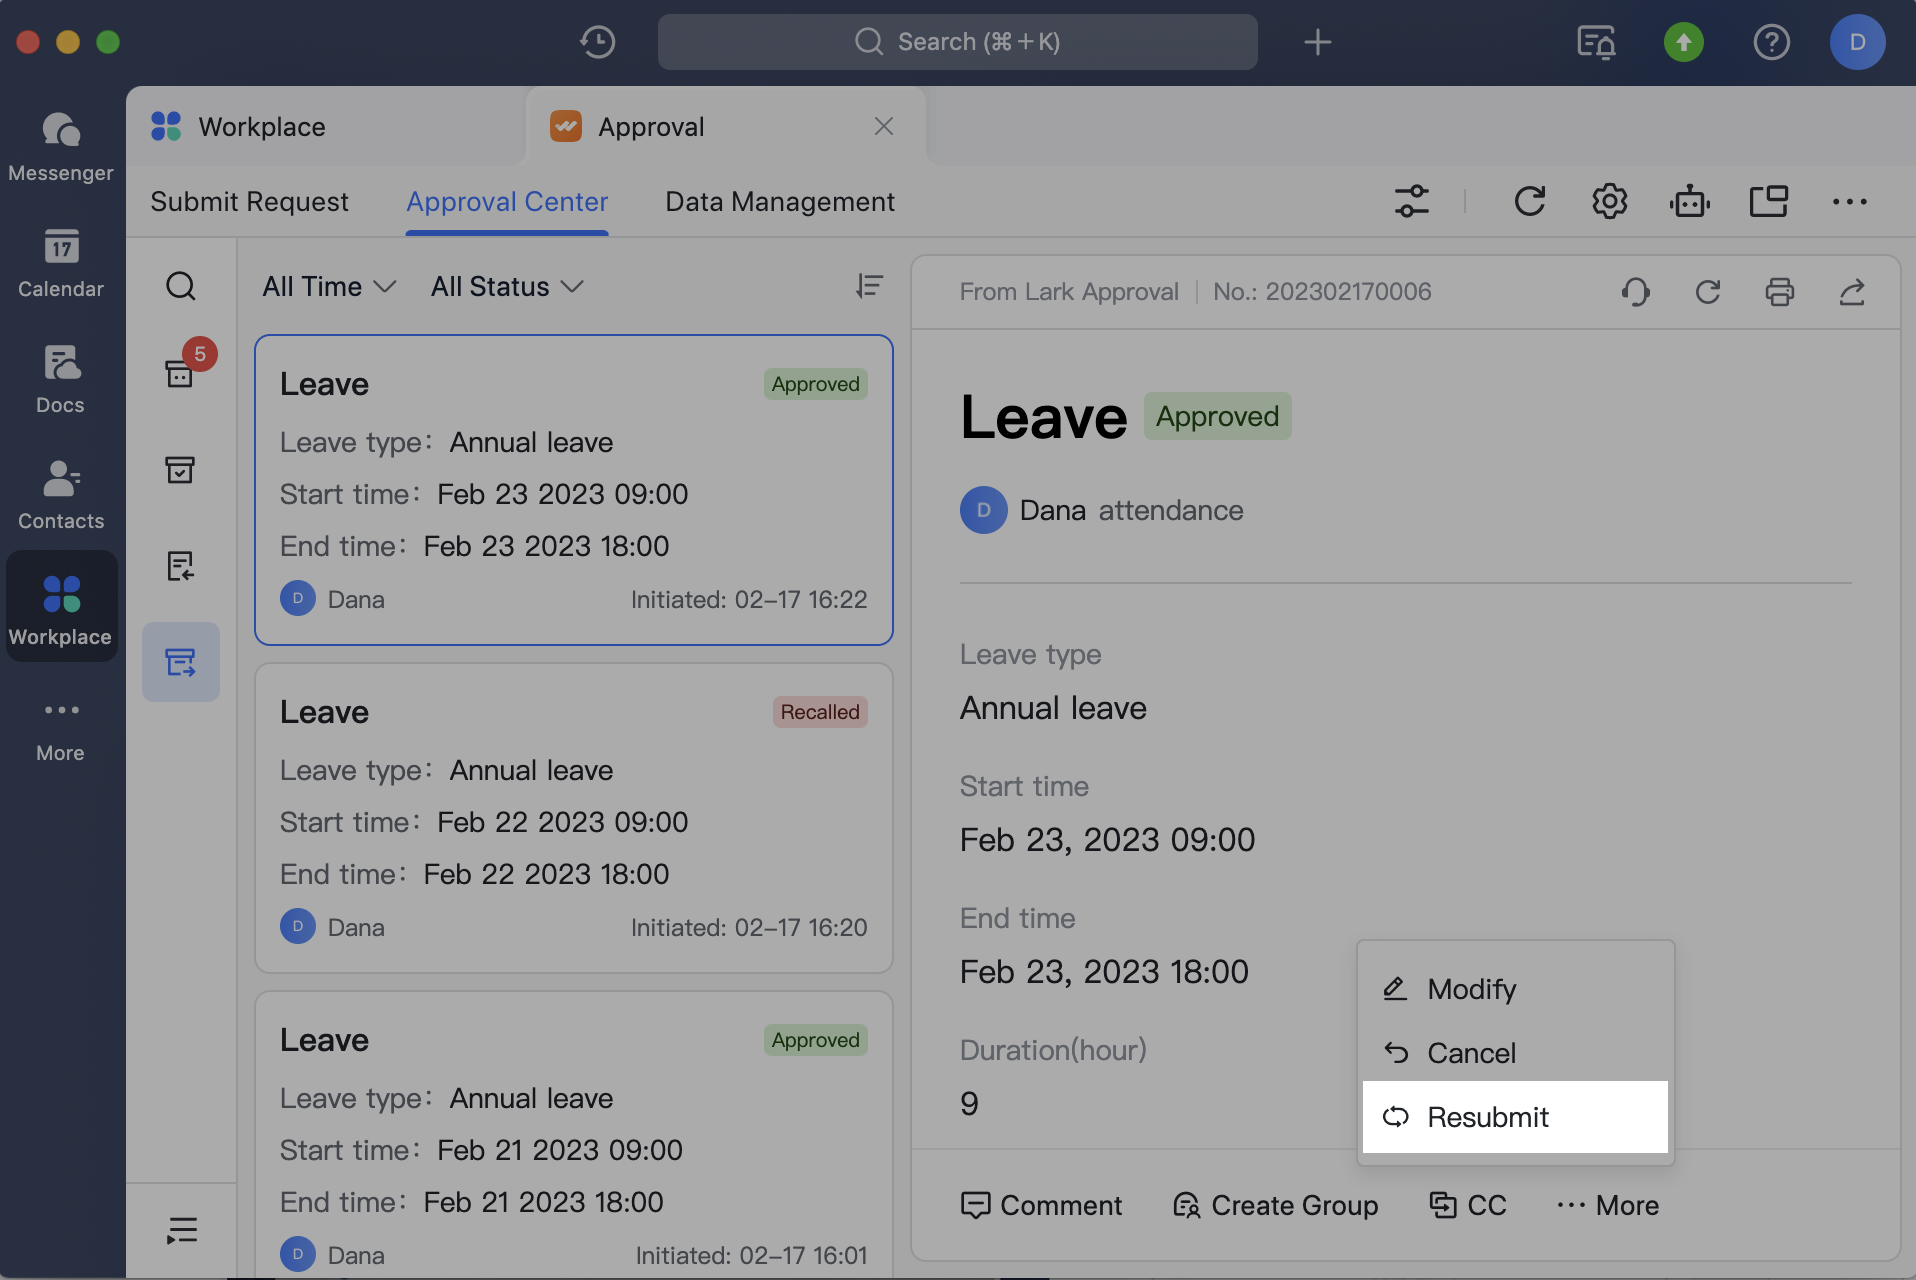Open Messenger from the left sidebar
This screenshot has width=1916, height=1280.
[60, 146]
